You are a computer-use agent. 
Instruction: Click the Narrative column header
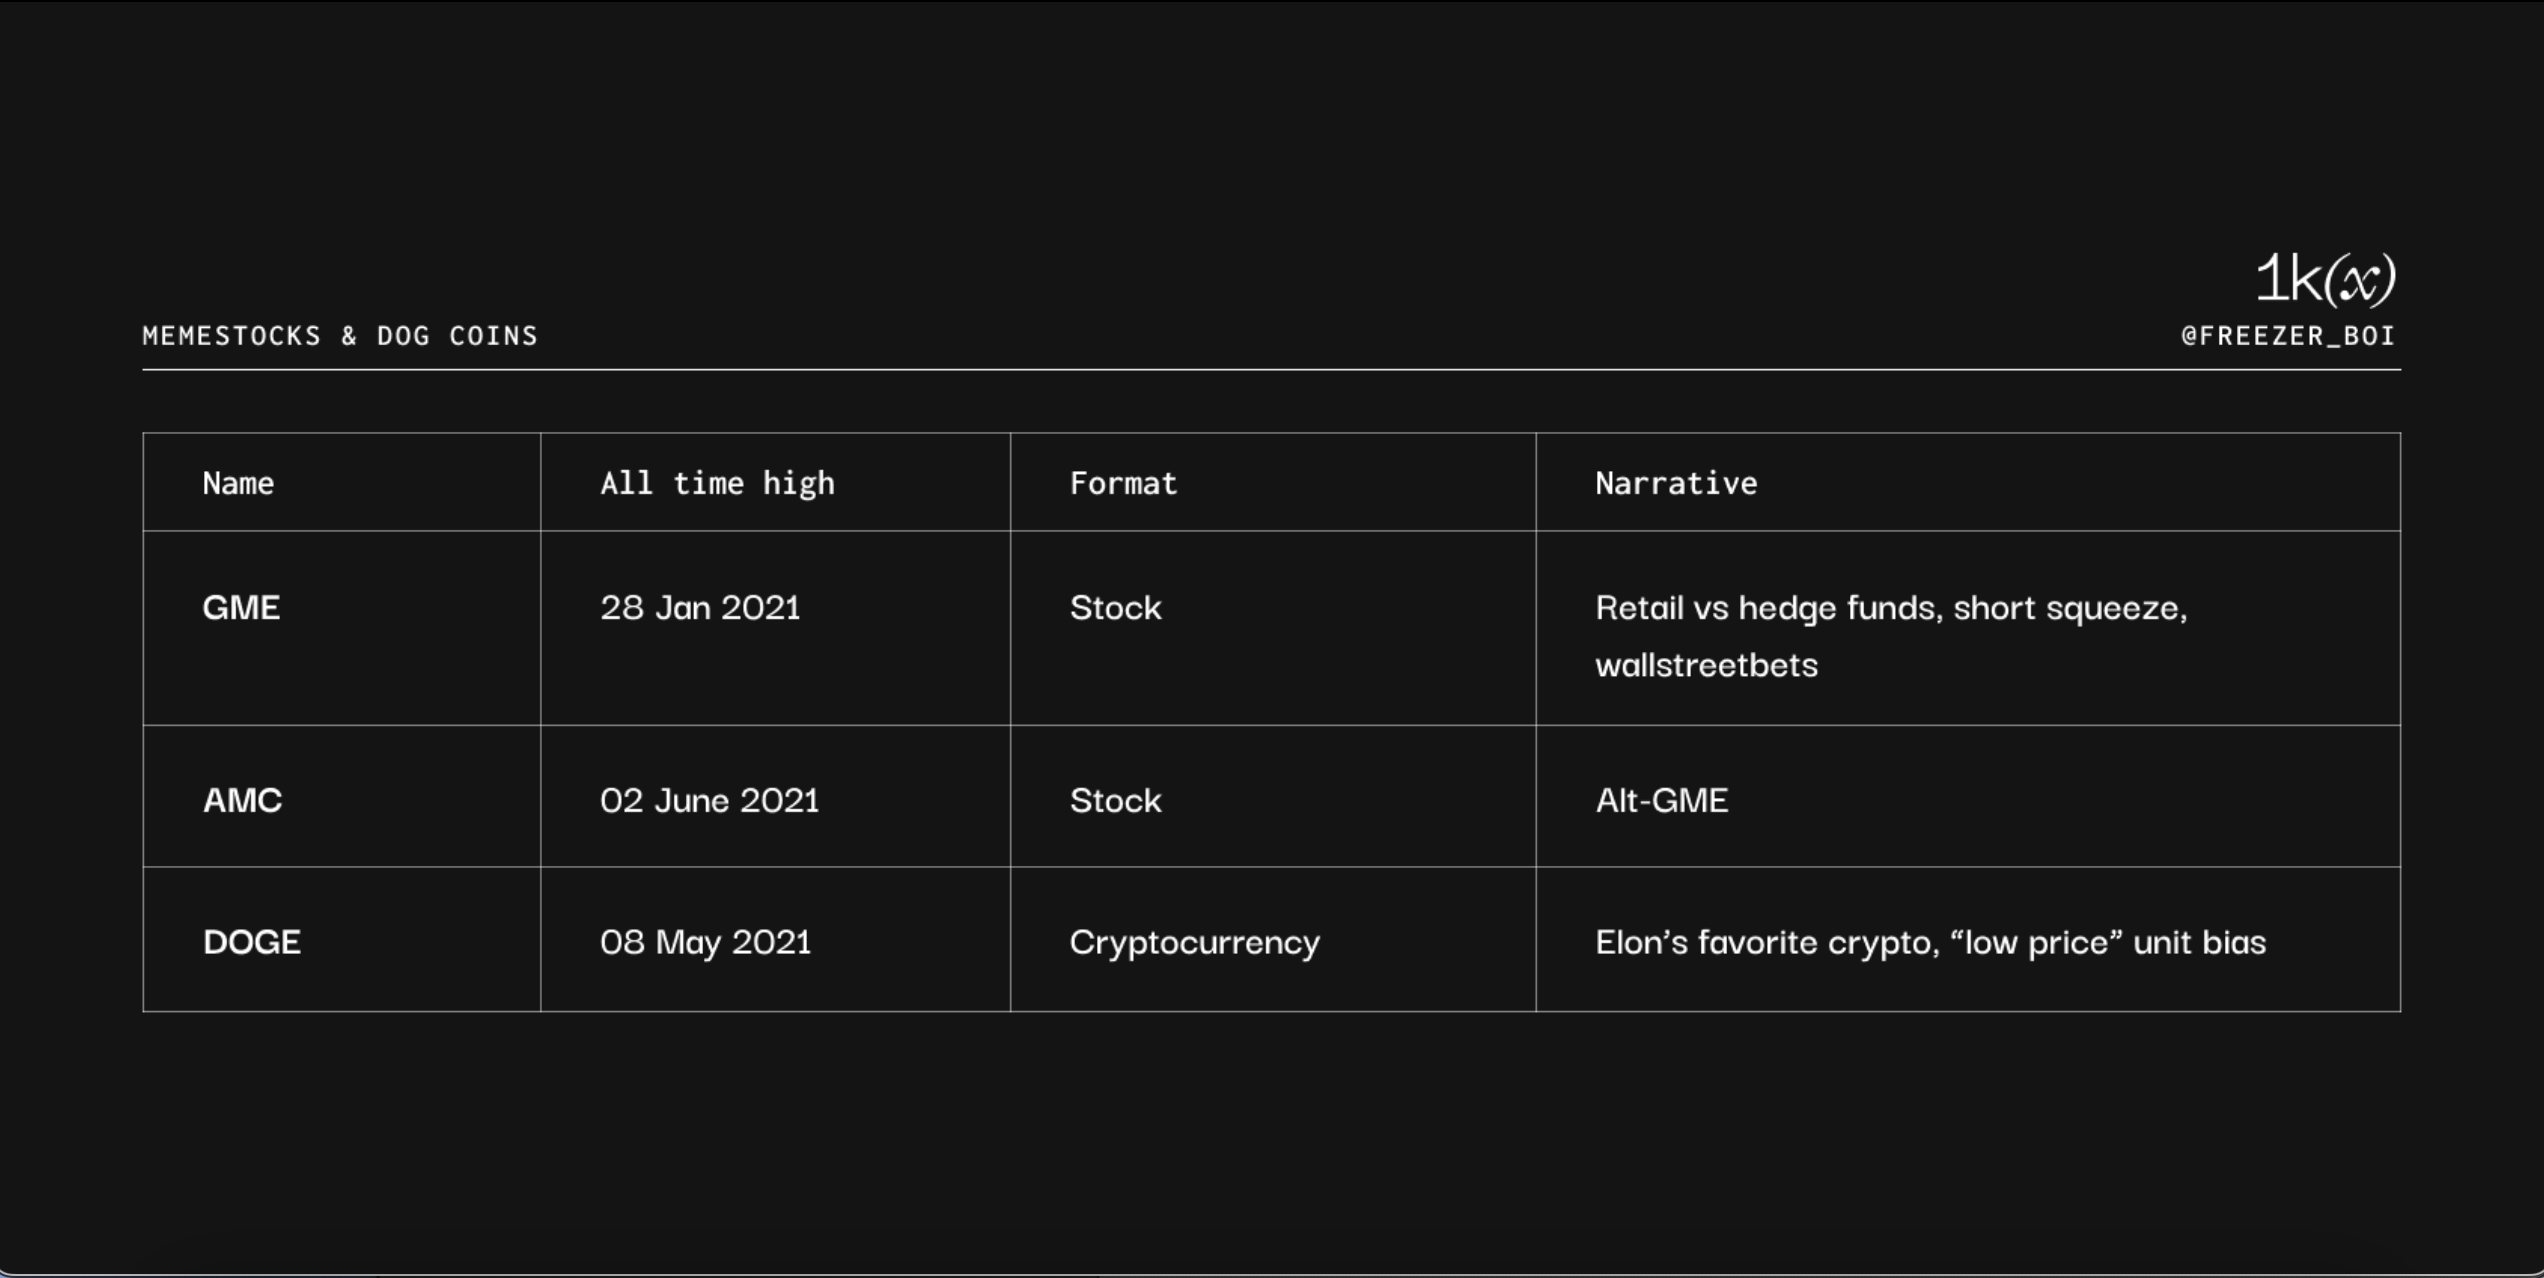(1676, 484)
